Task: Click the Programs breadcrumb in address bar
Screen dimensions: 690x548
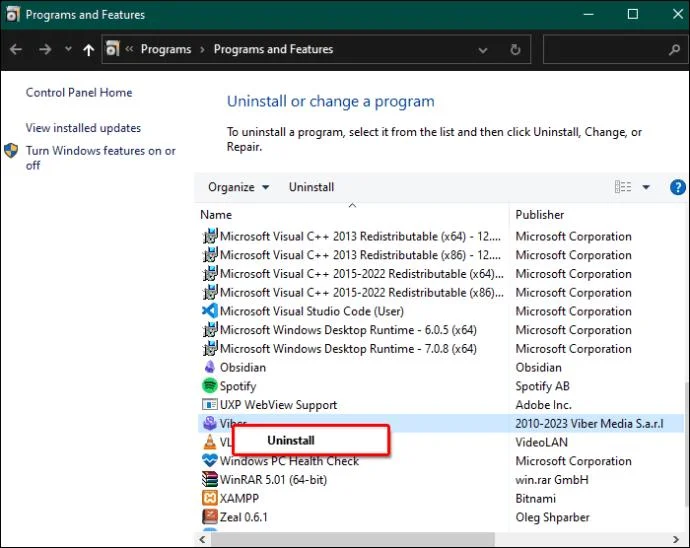Action: tap(166, 49)
